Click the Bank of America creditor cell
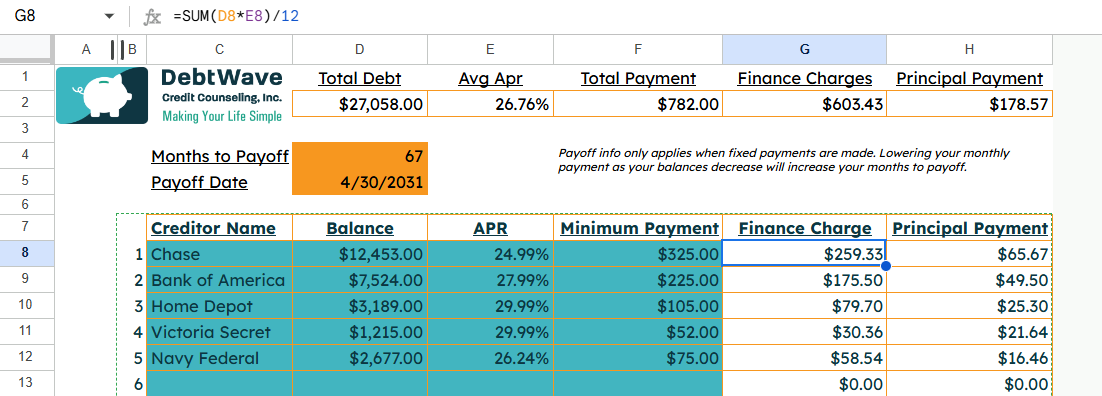The image size is (1102, 396). point(219,280)
